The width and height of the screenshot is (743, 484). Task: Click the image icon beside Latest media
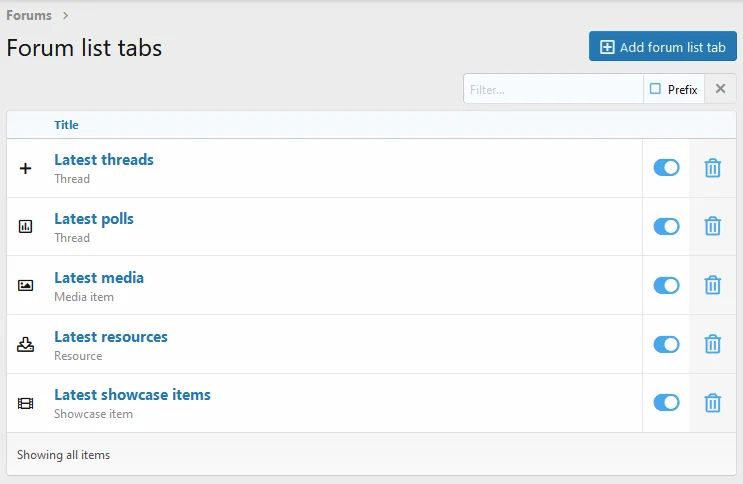(26, 286)
